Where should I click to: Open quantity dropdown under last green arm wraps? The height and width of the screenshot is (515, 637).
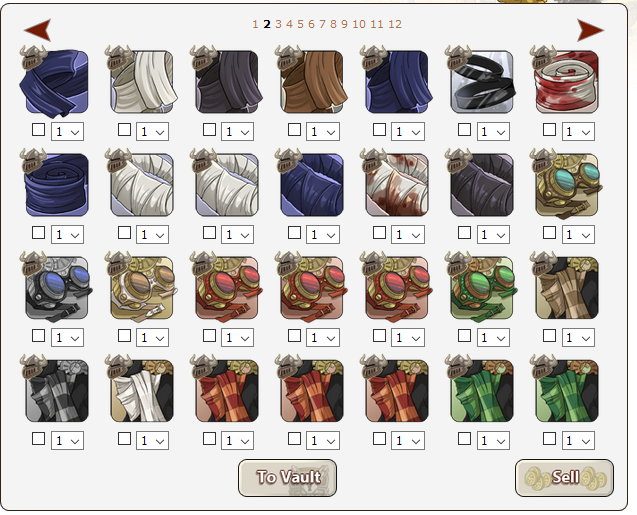click(578, 440)
